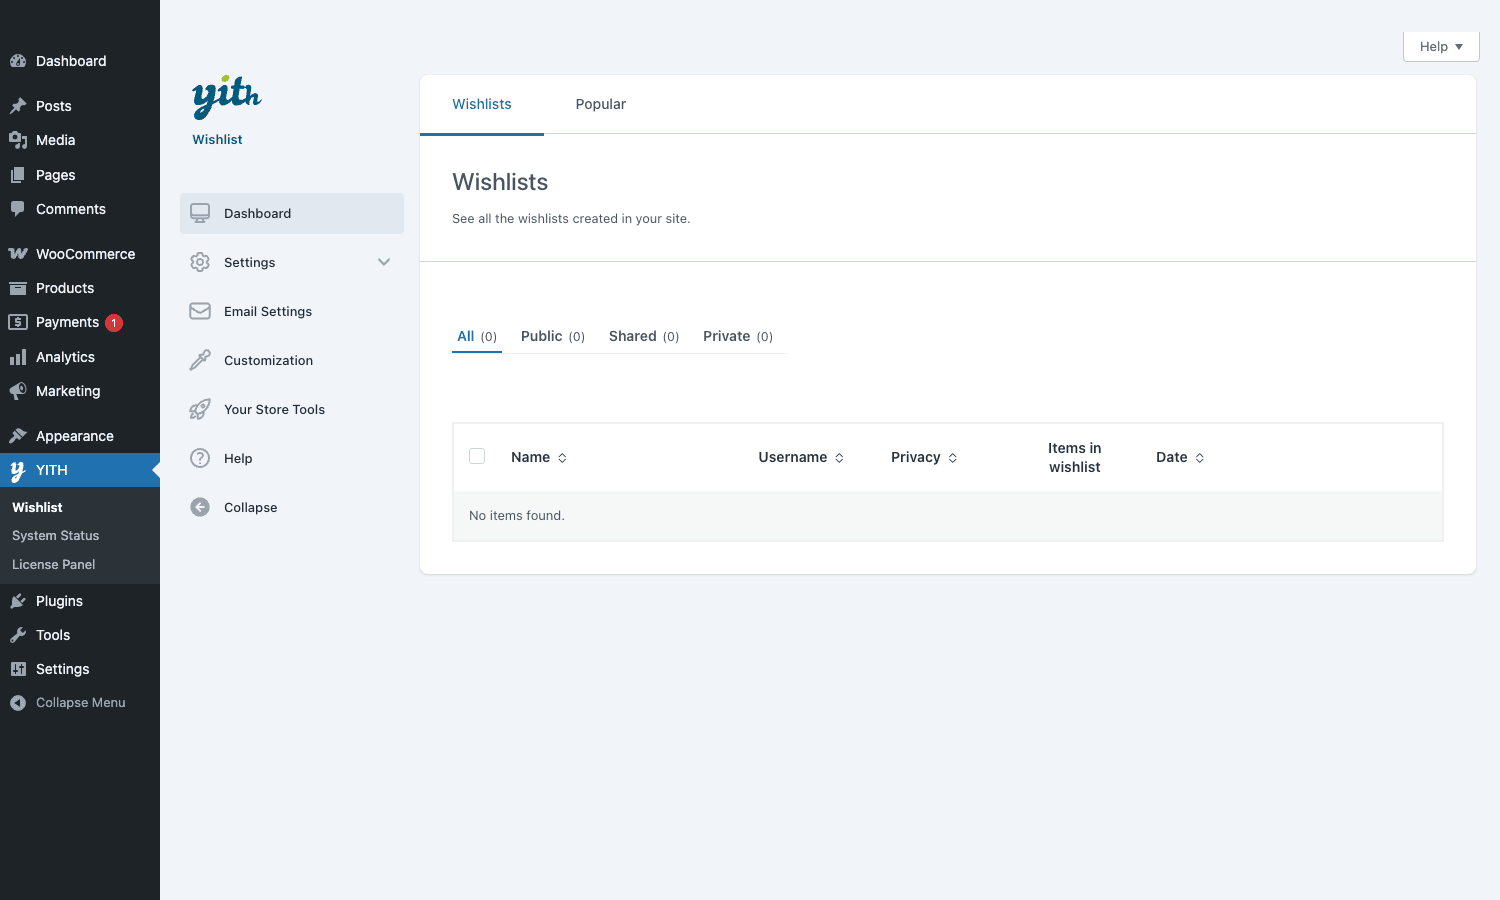Image resolution: width=1500 pixels, height=900 pixels.
Task: Click the Posts pushpin icon
Action: tap(18, 106)
